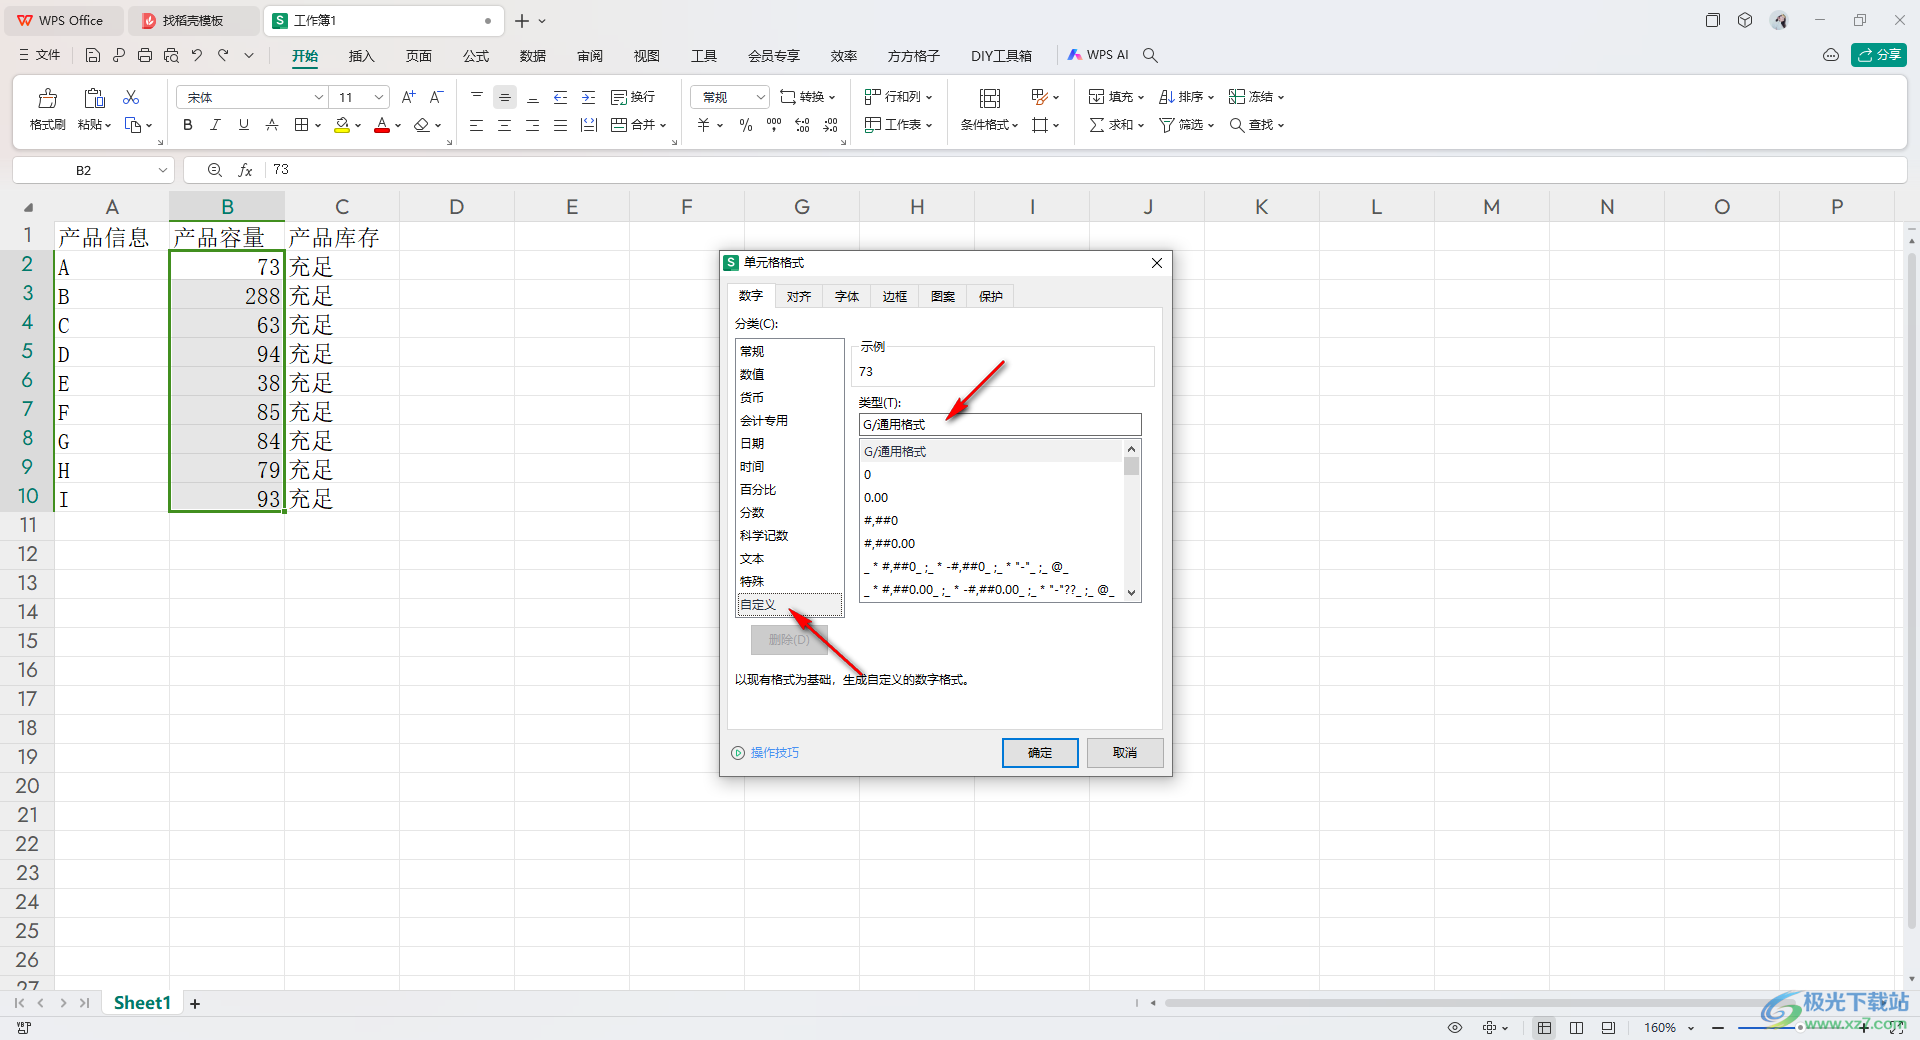Toggle strikethrough formatting
The height and width of the screenshot is (1040, 1920).
pos(271,125)
